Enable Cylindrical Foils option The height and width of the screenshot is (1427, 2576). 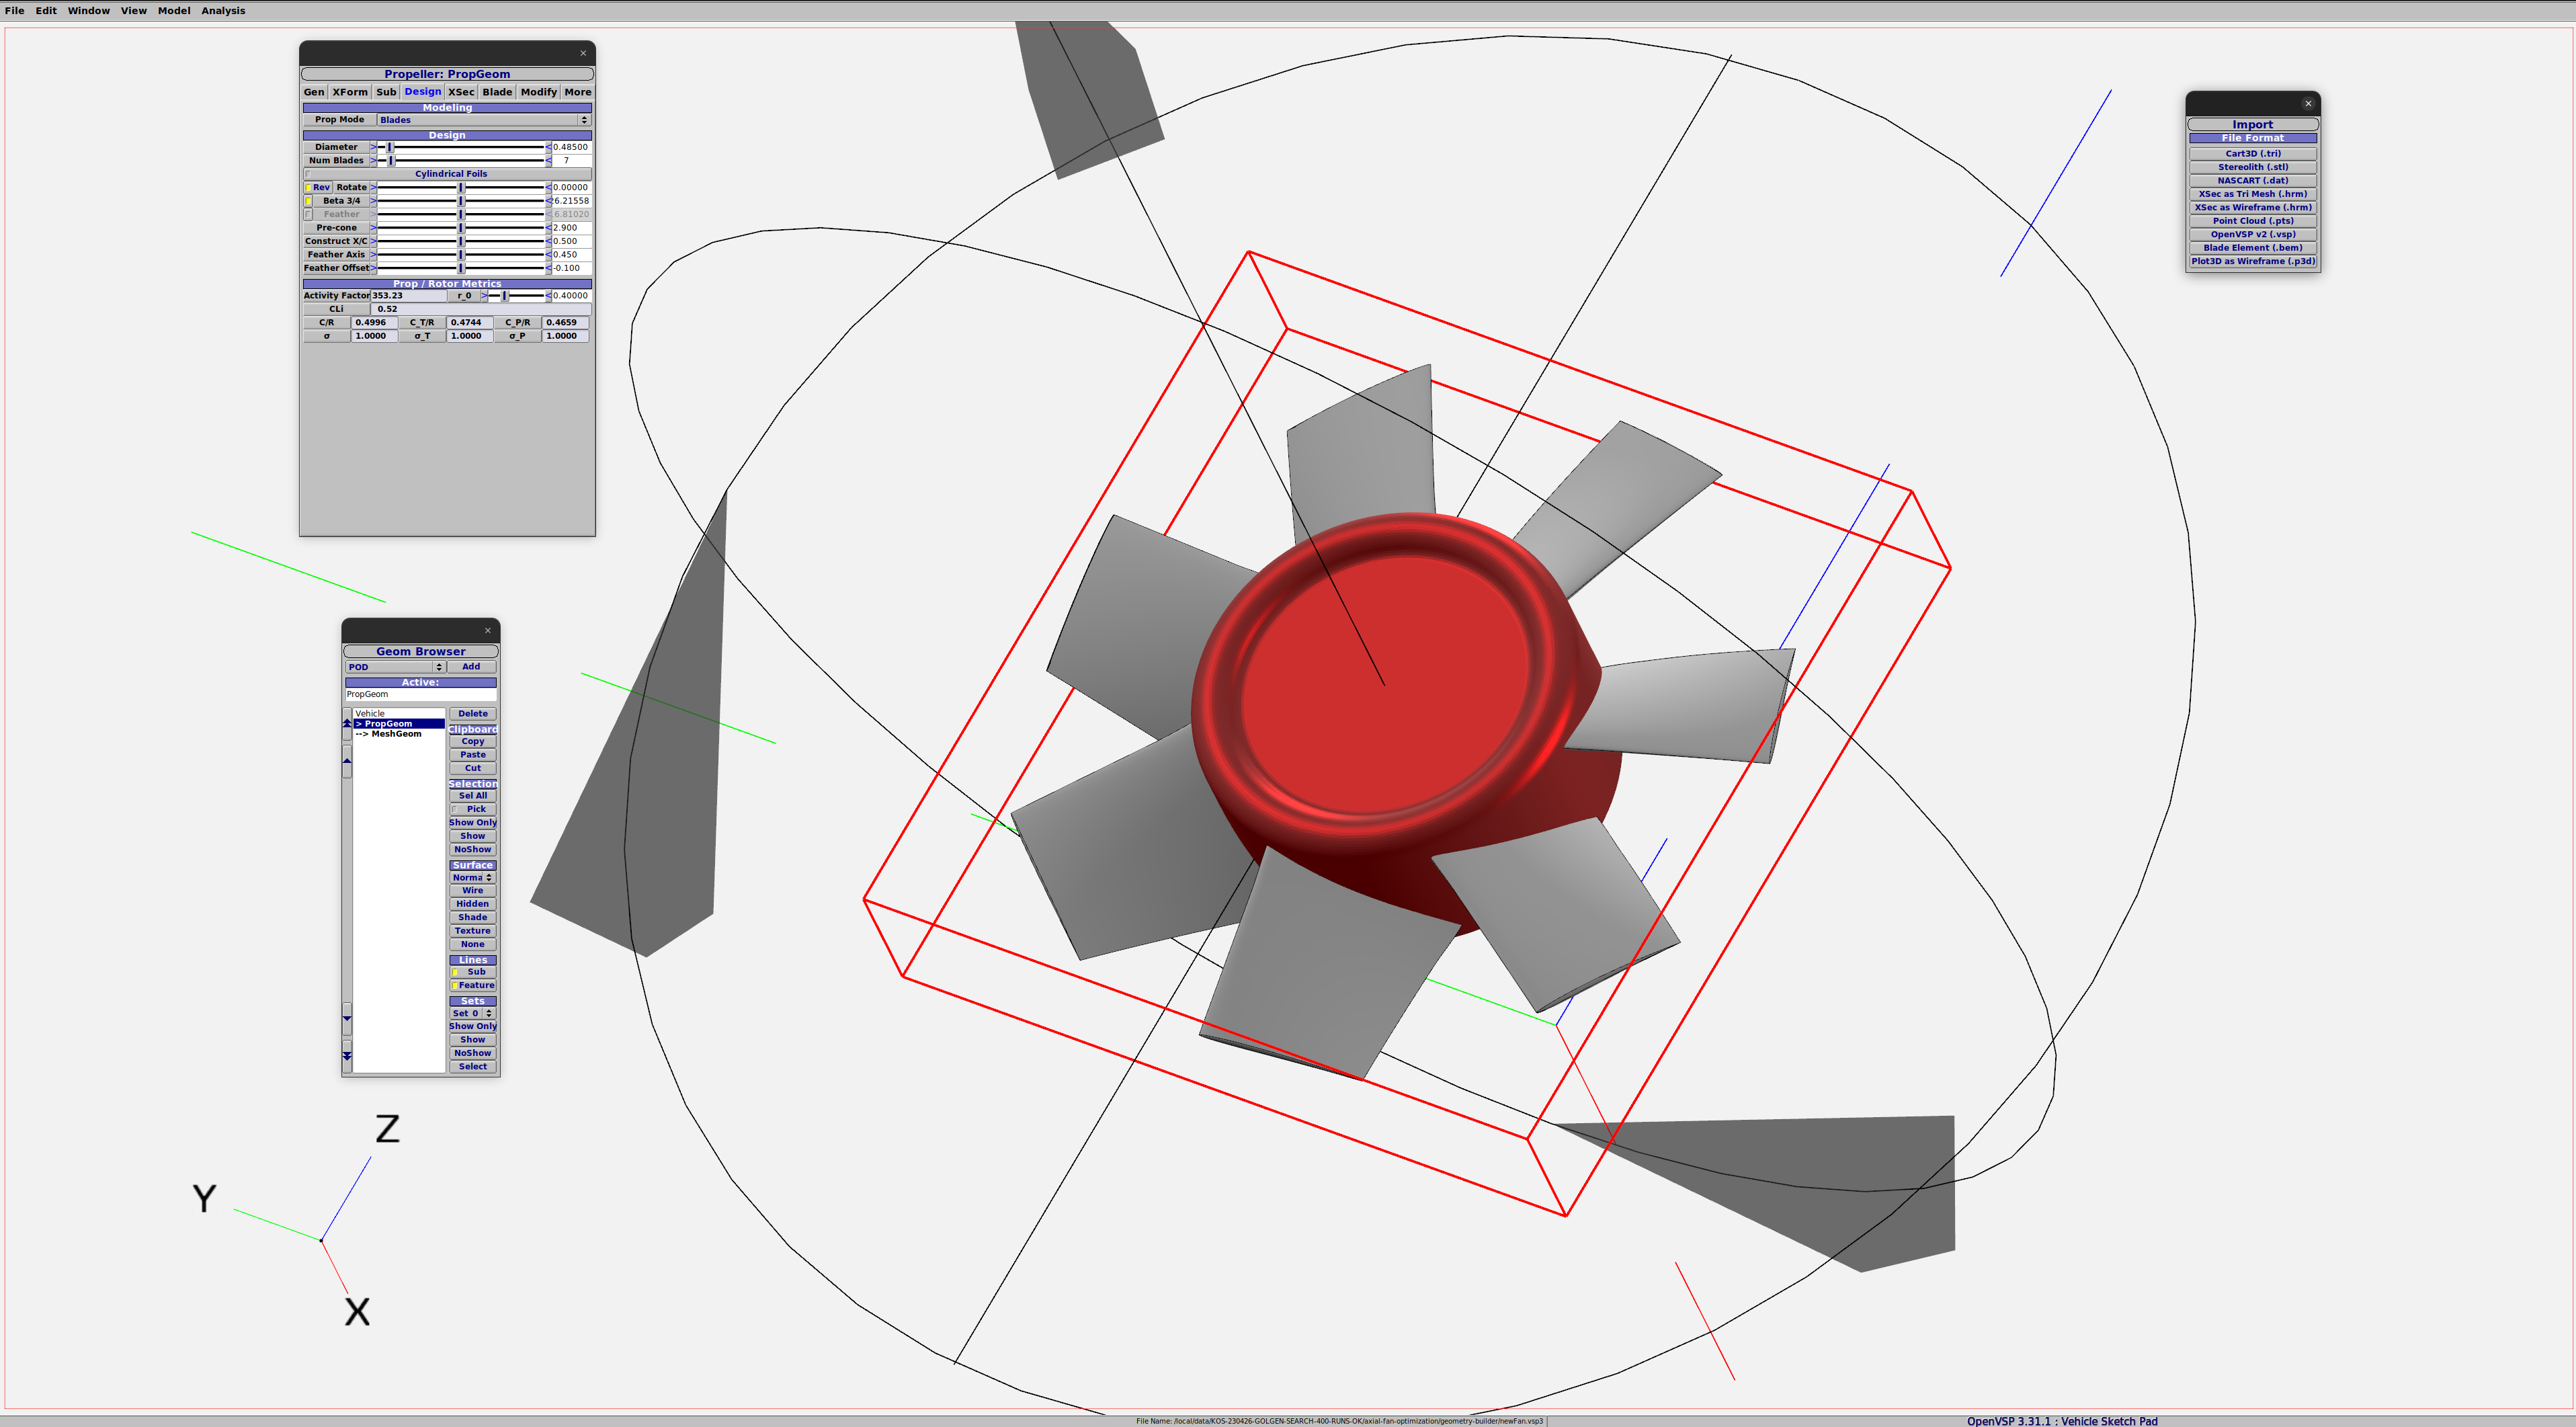(x=309, y=174)
